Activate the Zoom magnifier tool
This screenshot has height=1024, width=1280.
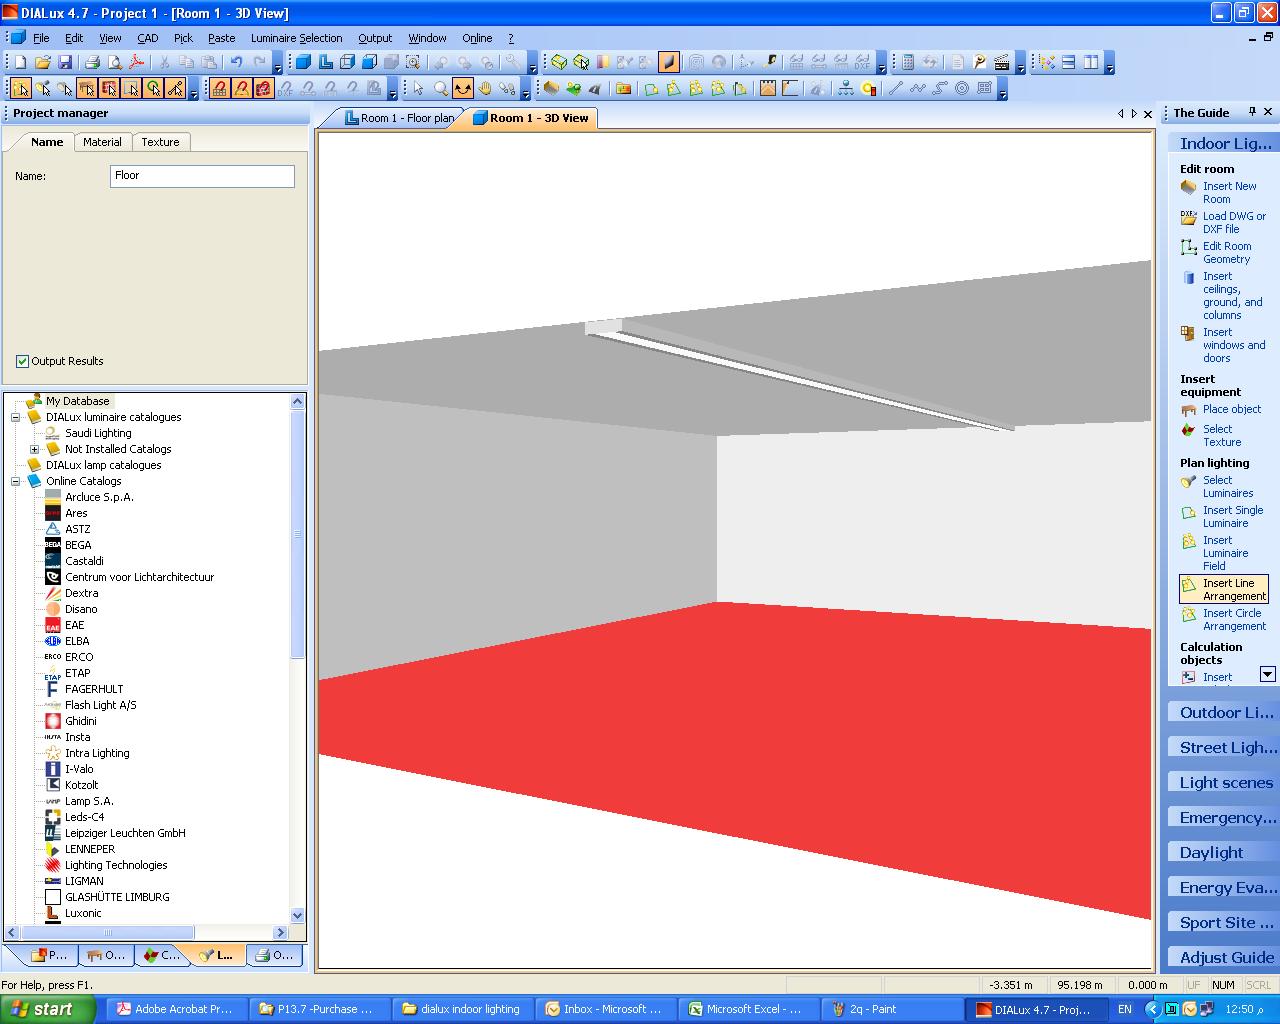point(440,88)
